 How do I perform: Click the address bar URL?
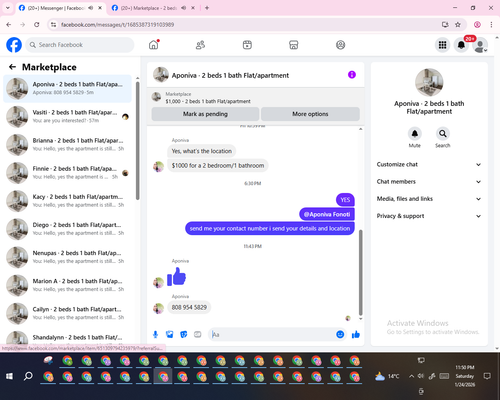[x=117, y=25]
